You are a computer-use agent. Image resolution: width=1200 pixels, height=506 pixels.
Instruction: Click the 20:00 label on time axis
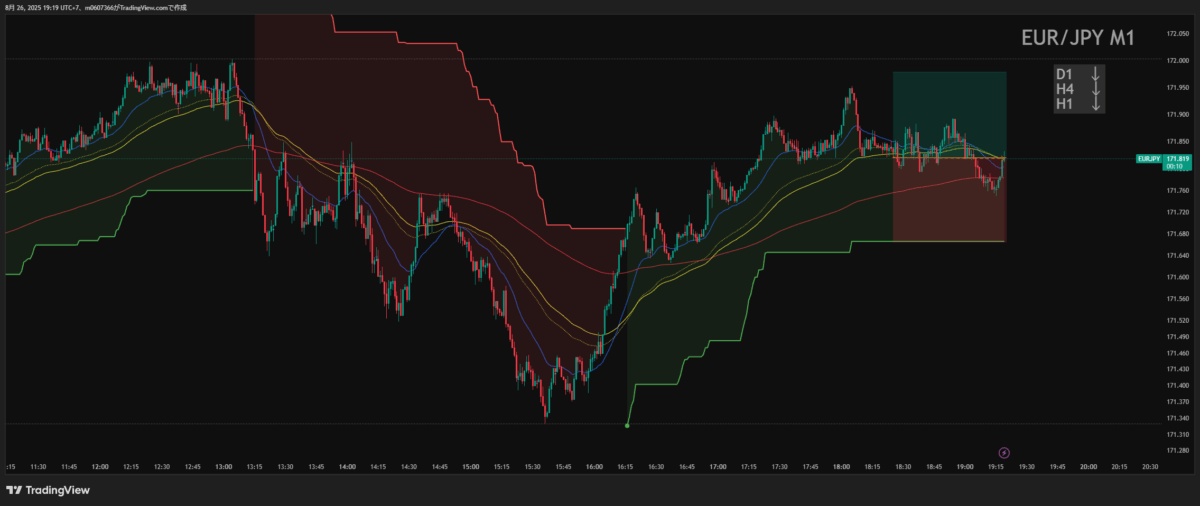(1089, 466)
